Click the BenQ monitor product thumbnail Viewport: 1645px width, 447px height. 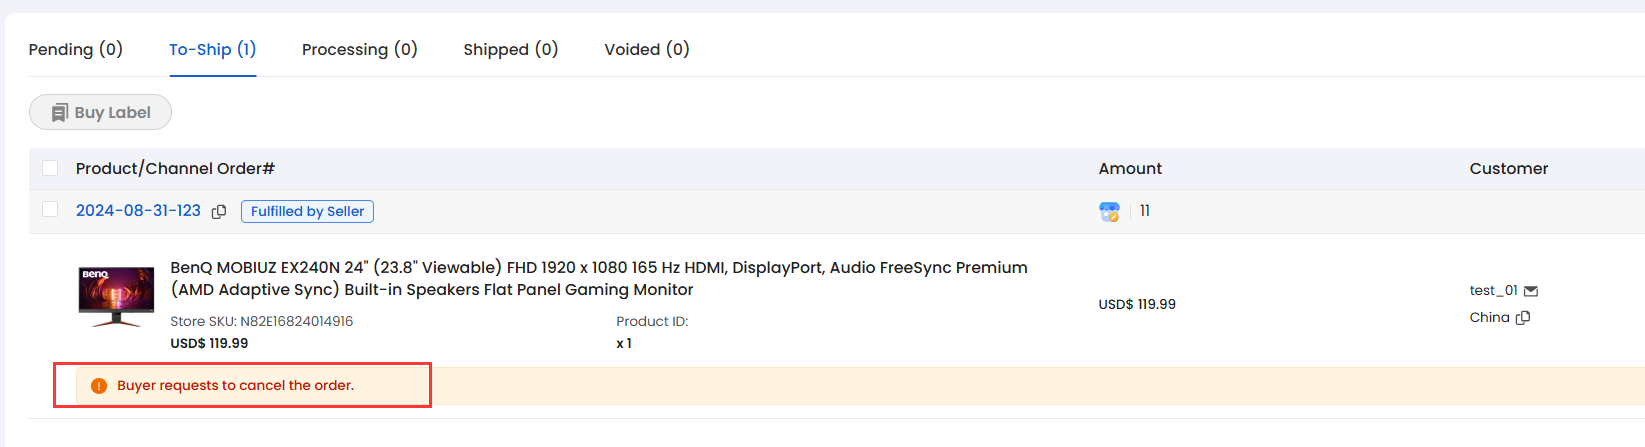(116, 296)
